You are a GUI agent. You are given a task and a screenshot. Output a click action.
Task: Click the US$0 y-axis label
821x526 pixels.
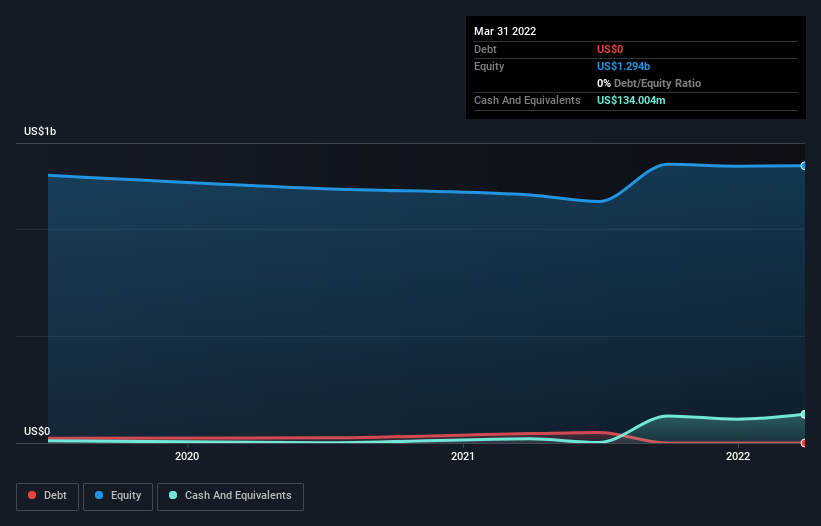[x=37, y=431]
